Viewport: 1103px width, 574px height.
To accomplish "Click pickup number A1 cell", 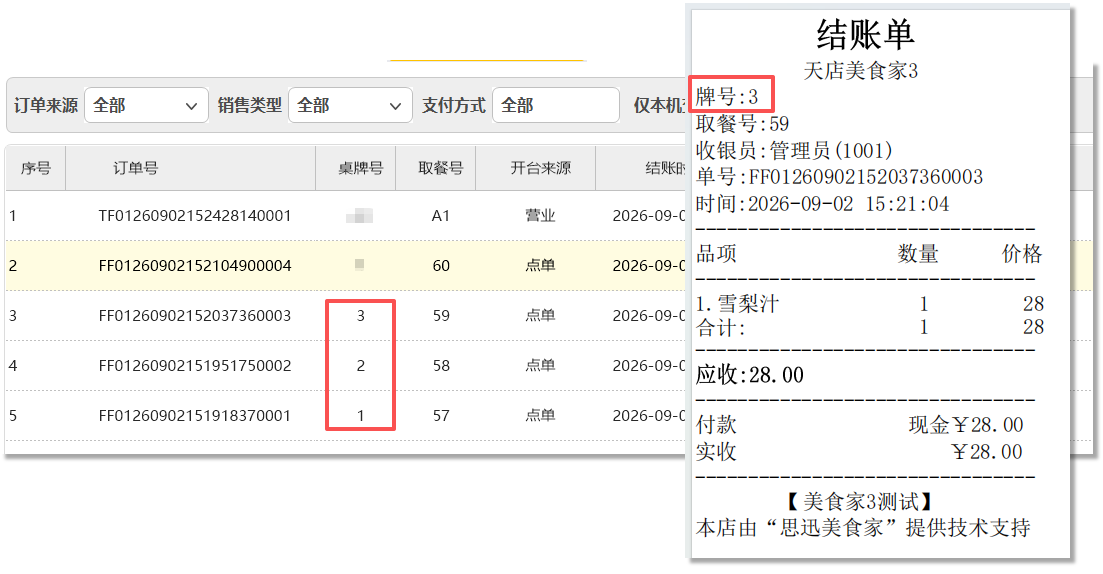I will [x=440, y=216].
